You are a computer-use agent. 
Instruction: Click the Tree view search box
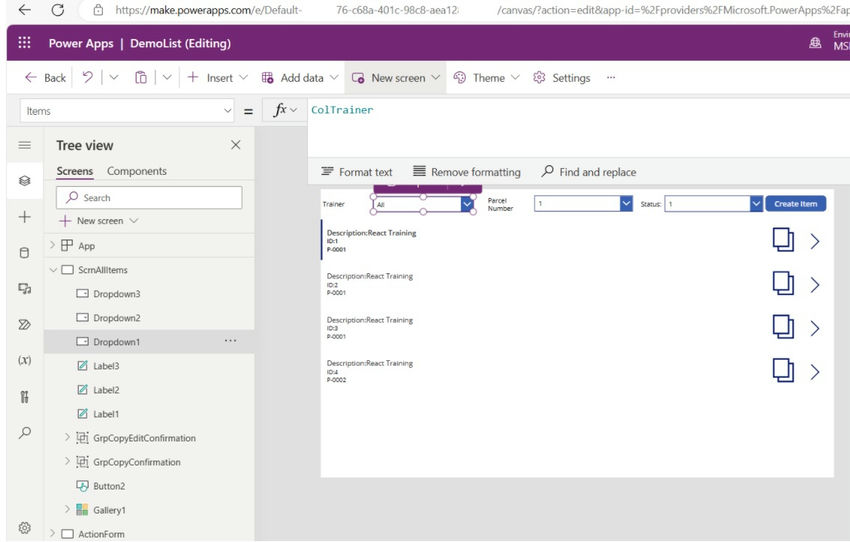coord(149,198)
